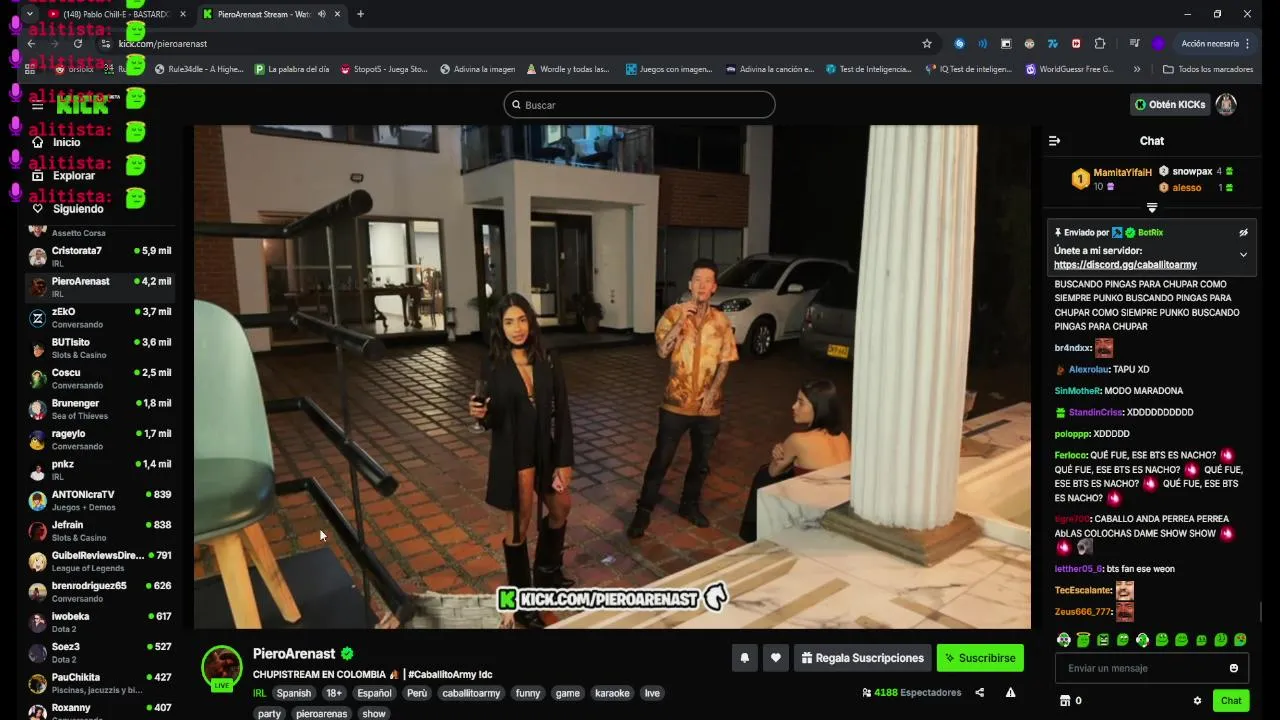
Task: Click the IRL category link
Action: click(x=259, y=693)
